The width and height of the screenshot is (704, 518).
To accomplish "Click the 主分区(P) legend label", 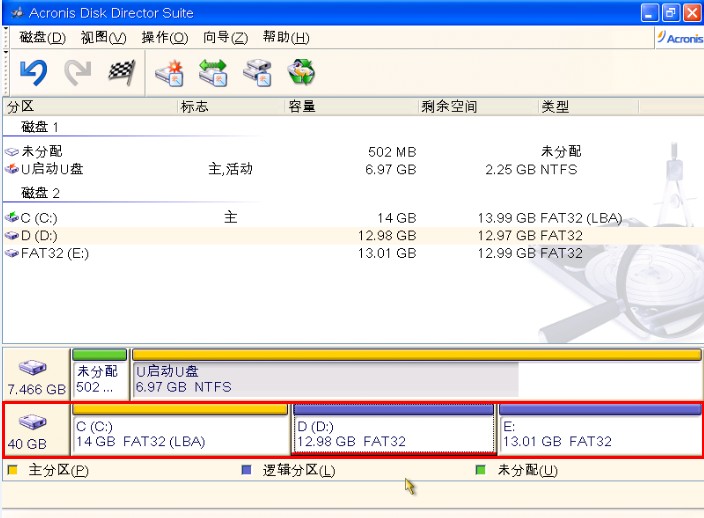I will tap(58, 470).
